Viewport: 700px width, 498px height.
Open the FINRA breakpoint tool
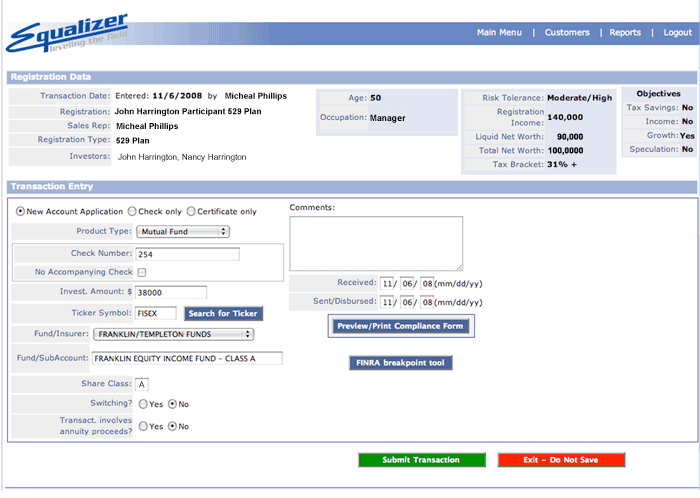tap(401, 363)
